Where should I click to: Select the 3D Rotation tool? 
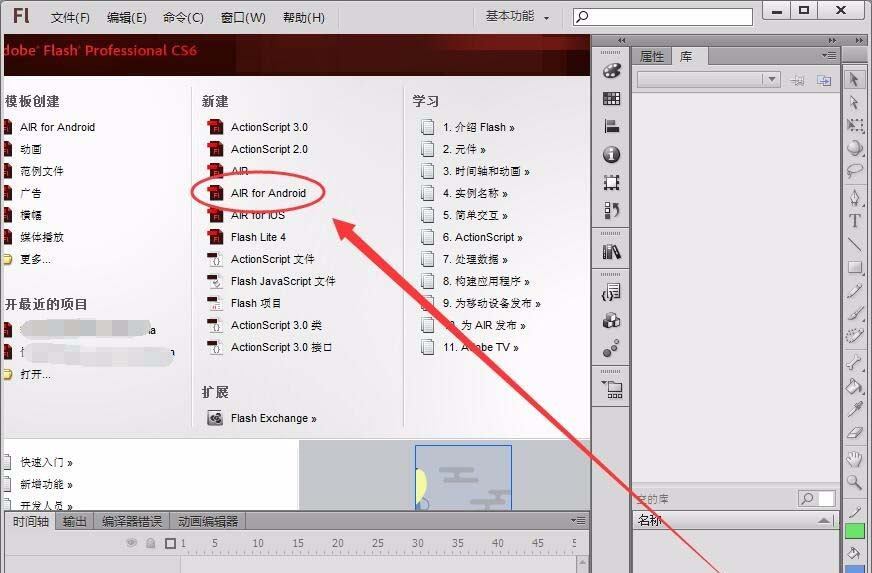(x=855, y=147)
